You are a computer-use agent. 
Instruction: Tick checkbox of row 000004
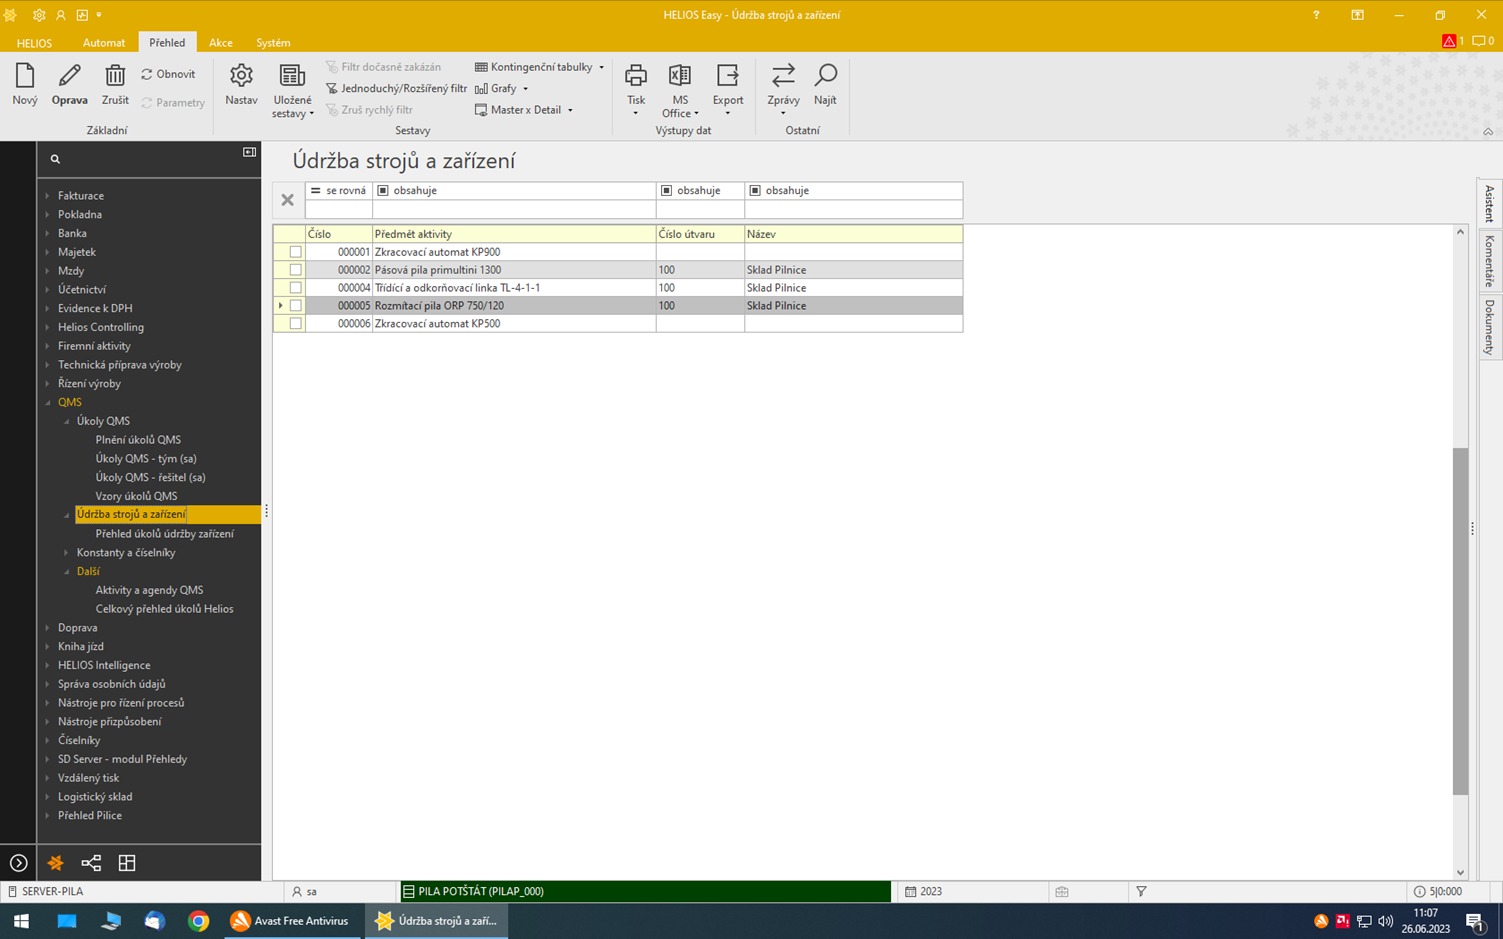pos(295,288)
